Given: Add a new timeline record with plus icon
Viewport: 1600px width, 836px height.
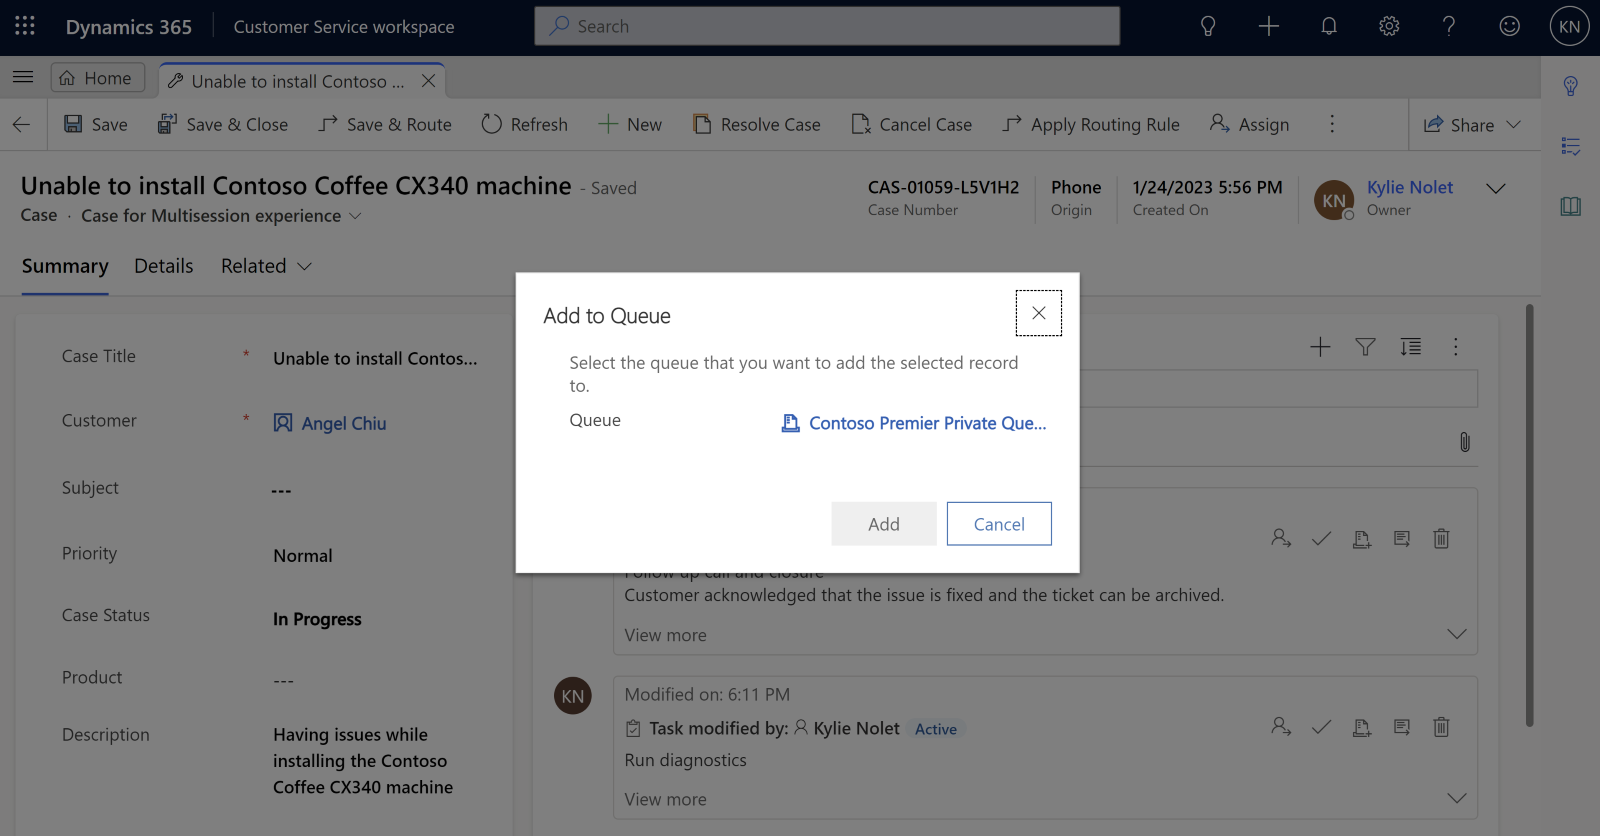Looking at the screenshot, I should click(1320, 347).
